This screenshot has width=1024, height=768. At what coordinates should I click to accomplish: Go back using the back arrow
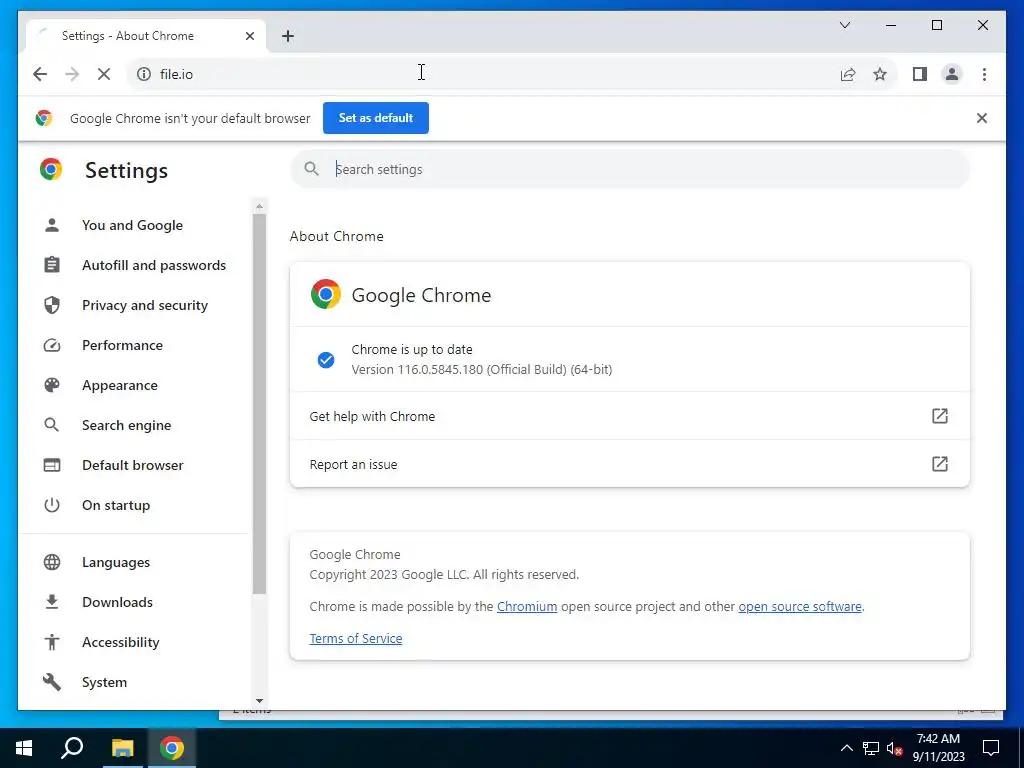pos(40,74)
